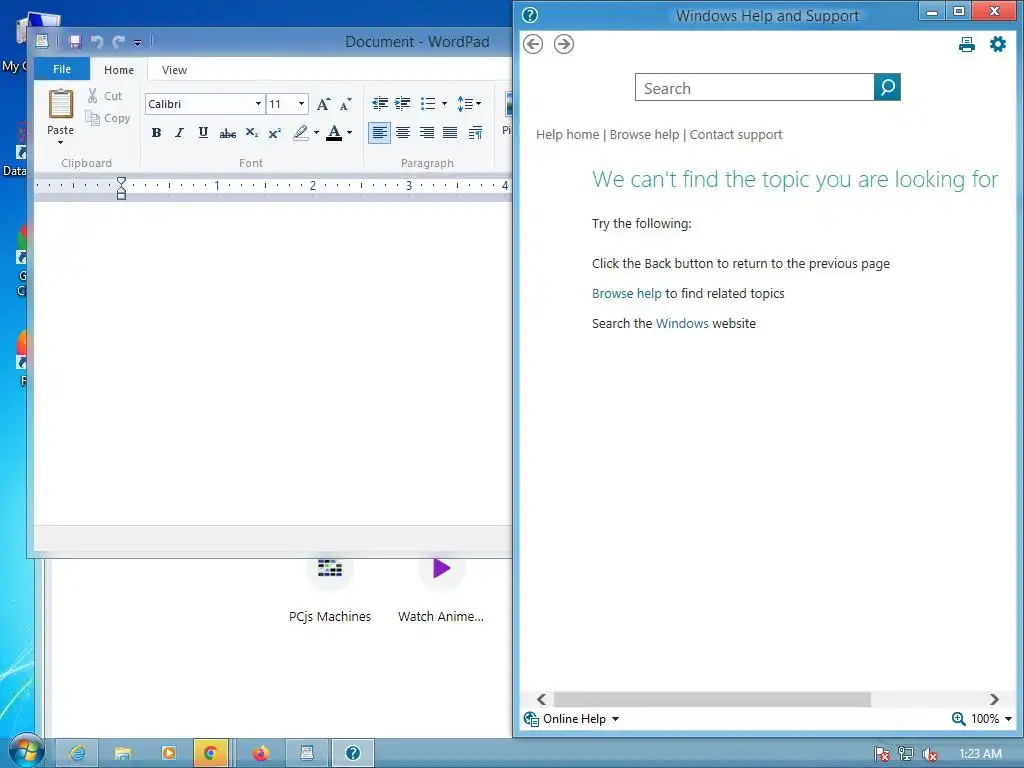Click the Back arrow in Help and Support
Screen dimensions: 1024x768
[x=533, y=44]
